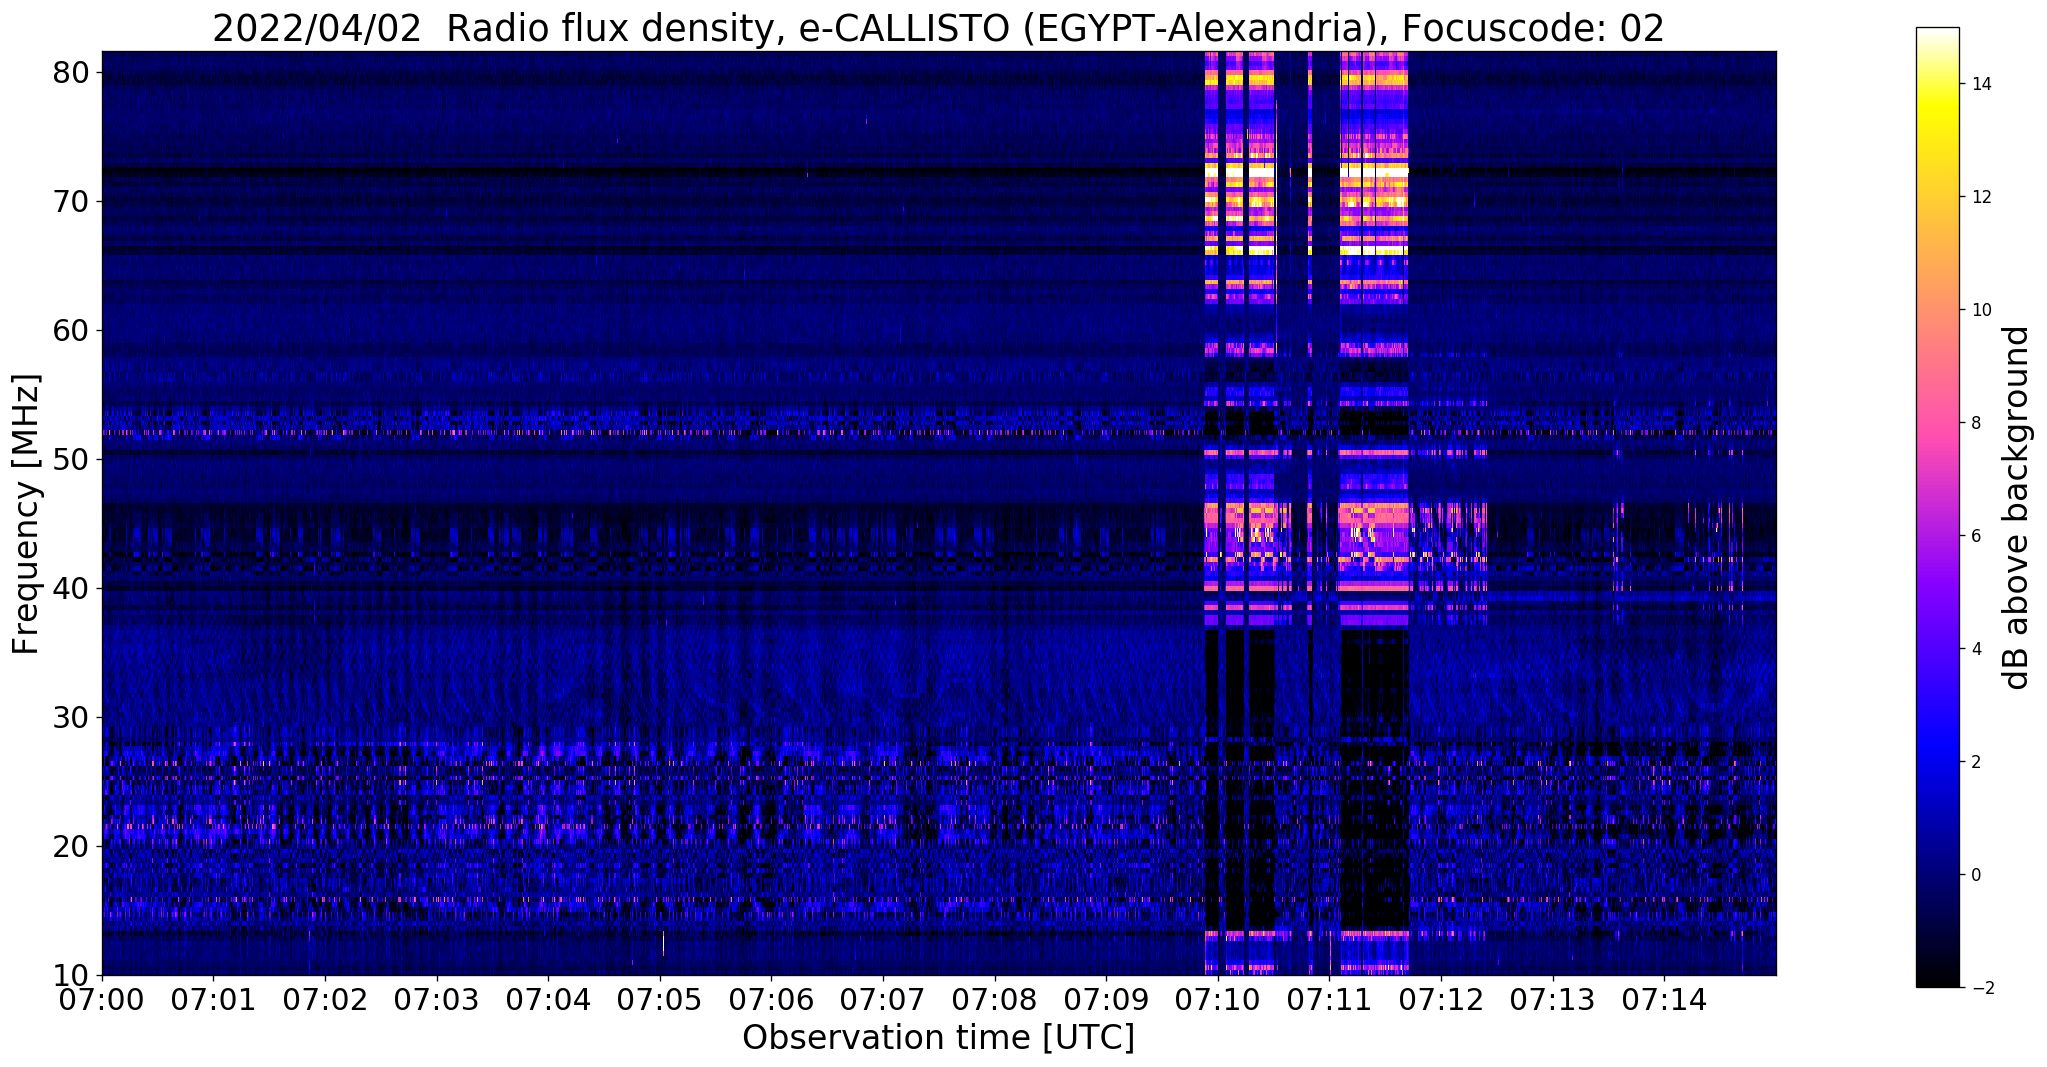The width and height of the screenshot is (2047, 1067).
Task: Click the 07:03 time tick label
Action: pyautogui.click(x=437, y=999)
